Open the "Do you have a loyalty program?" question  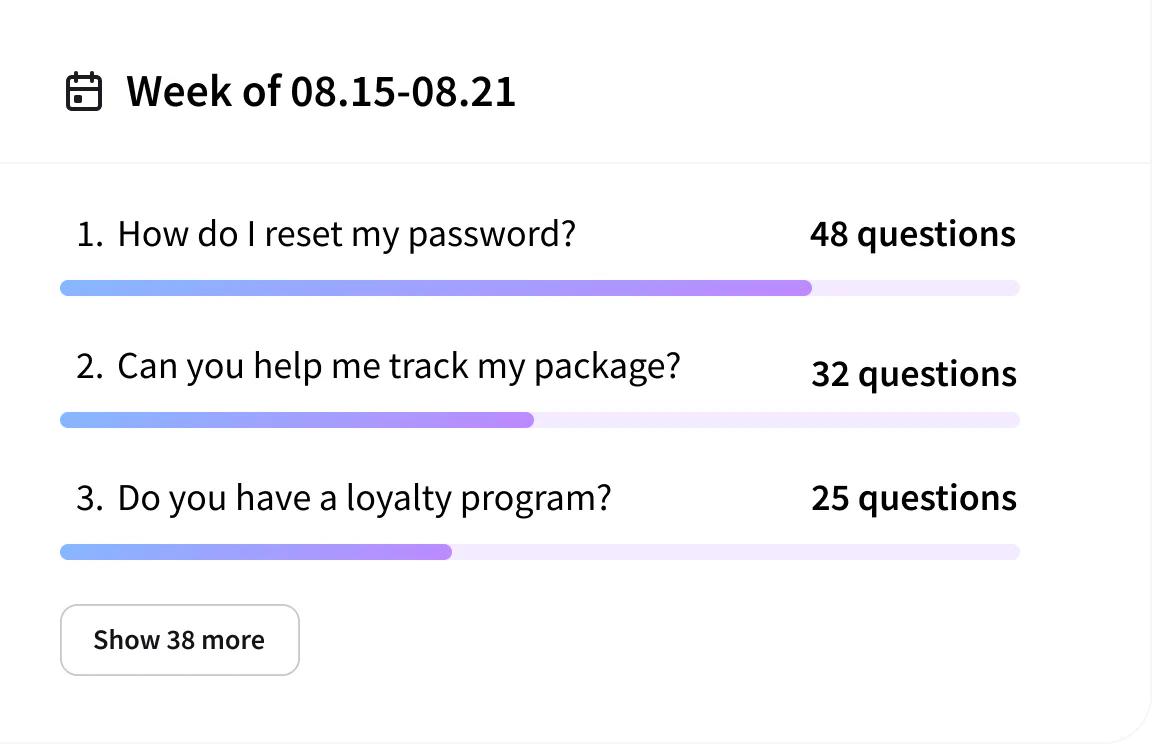[x=364, y=498]
